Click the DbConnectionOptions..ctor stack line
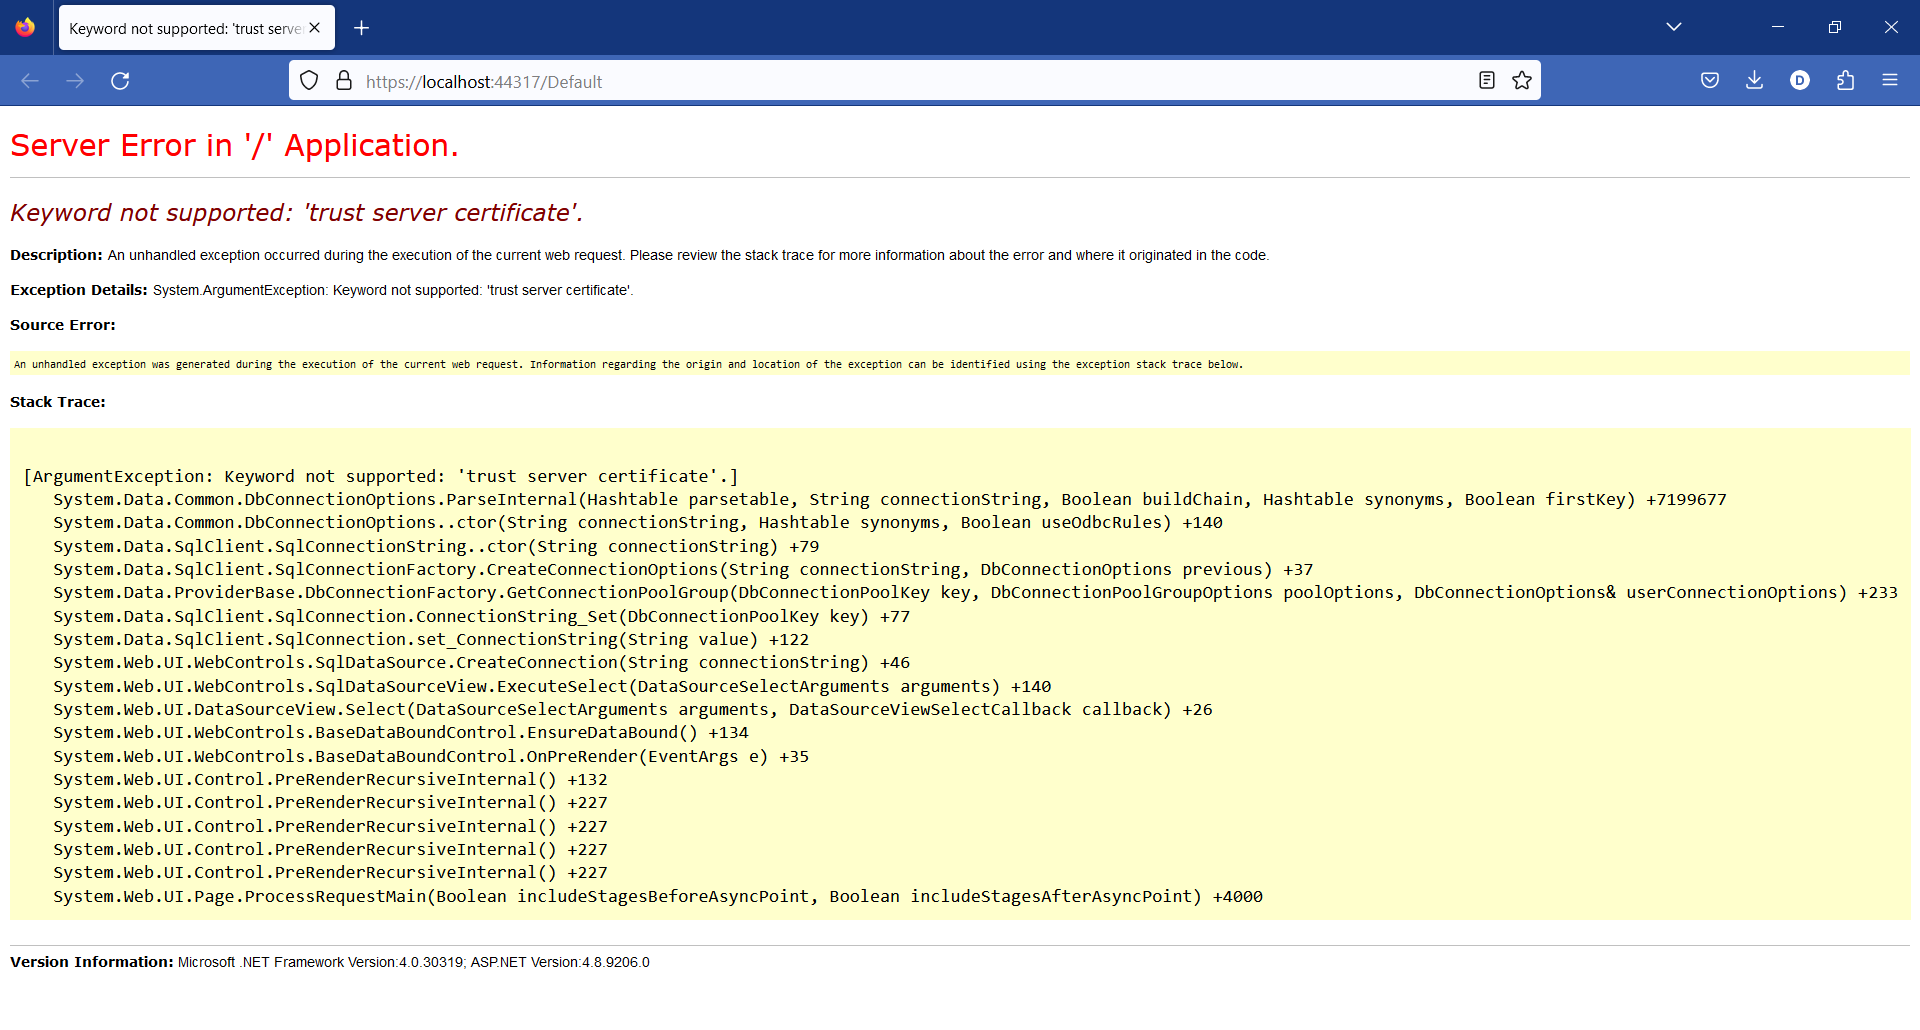 tap(638, 523)
